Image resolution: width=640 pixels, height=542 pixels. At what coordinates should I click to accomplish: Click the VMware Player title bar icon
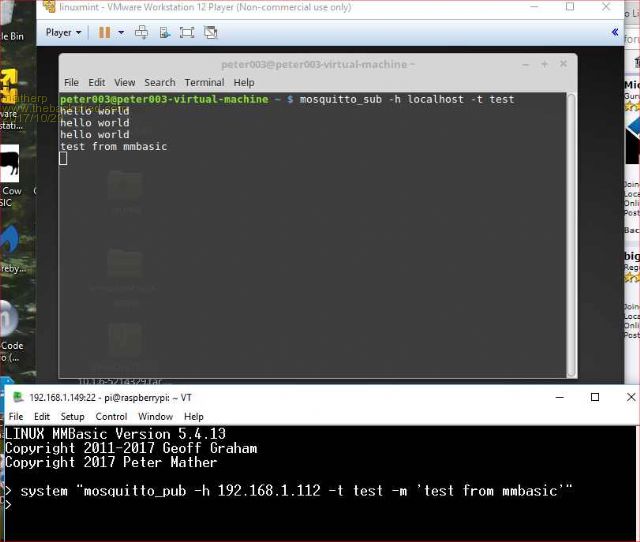click(x=48, y=8)
